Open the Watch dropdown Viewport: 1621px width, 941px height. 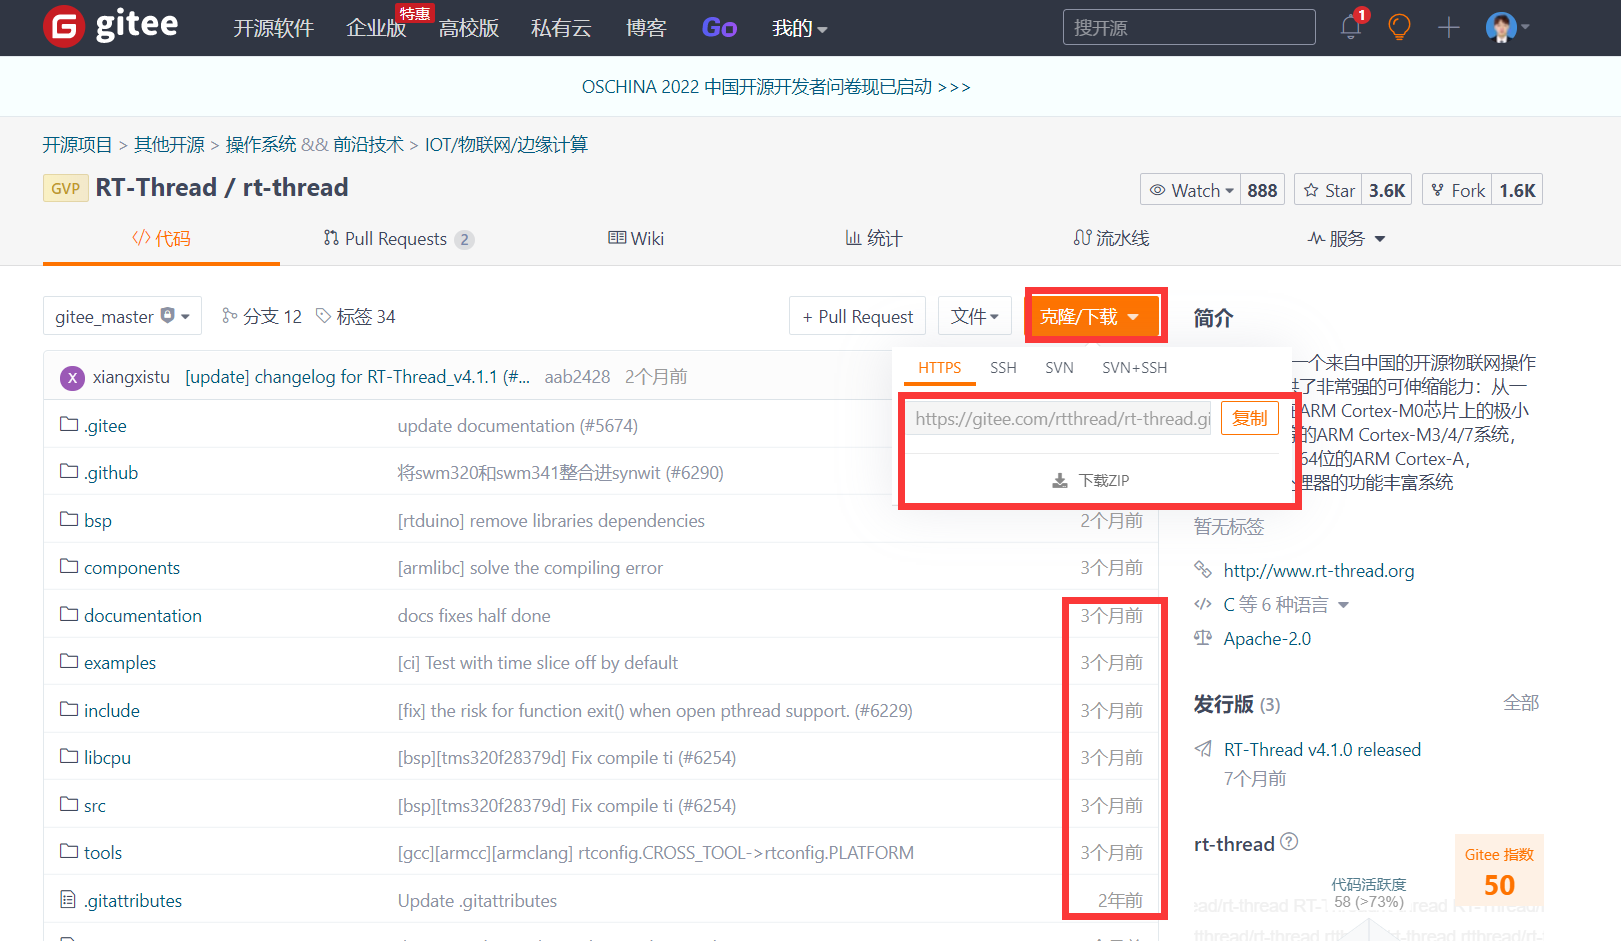coord(1190,190)
